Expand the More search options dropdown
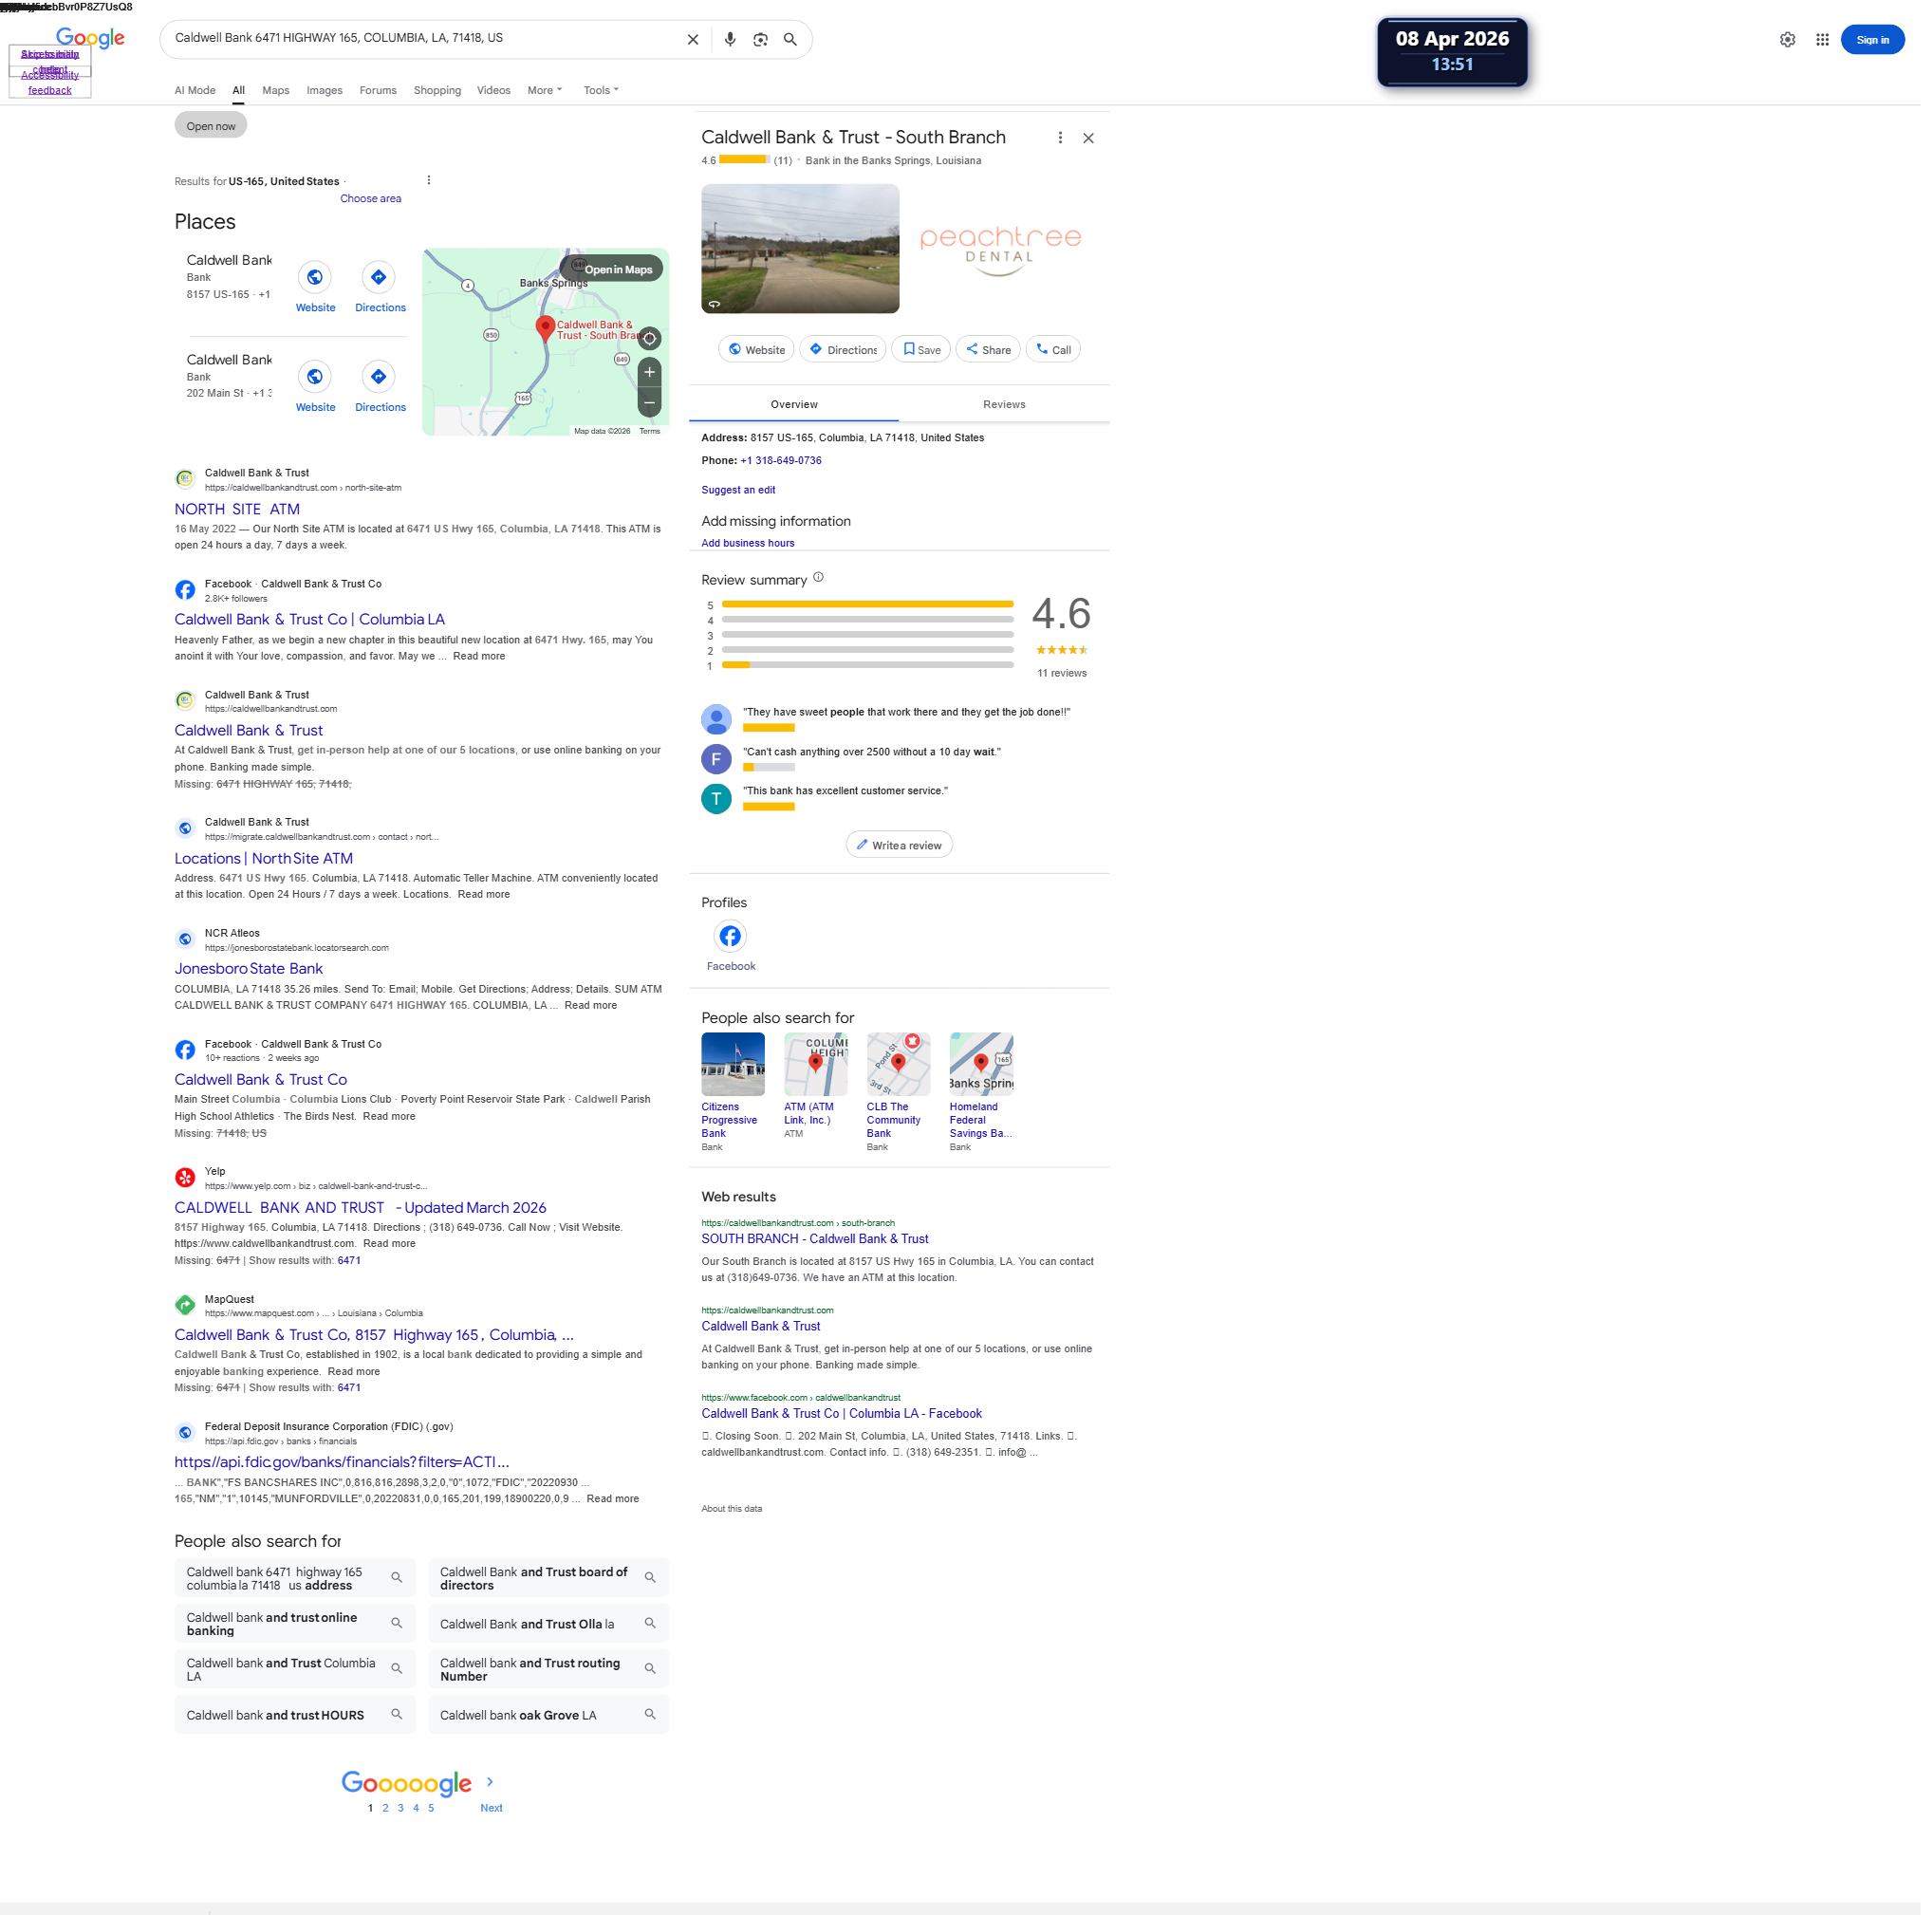Screen dimensions: 1932x1915 [x=547, y=90]
